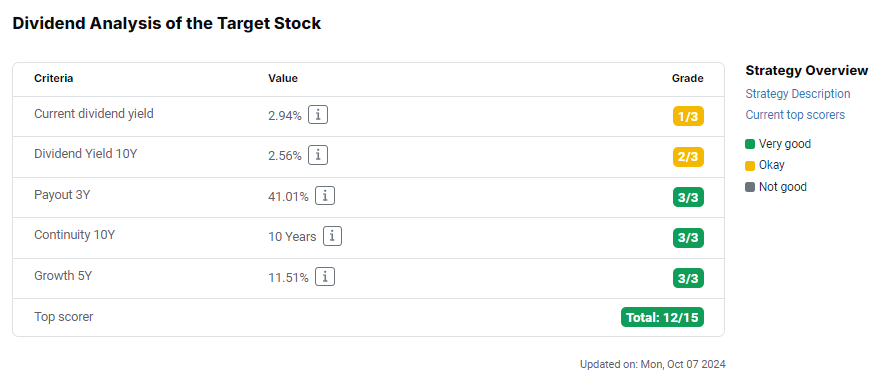Click the Criteria column header

point(53,78)
